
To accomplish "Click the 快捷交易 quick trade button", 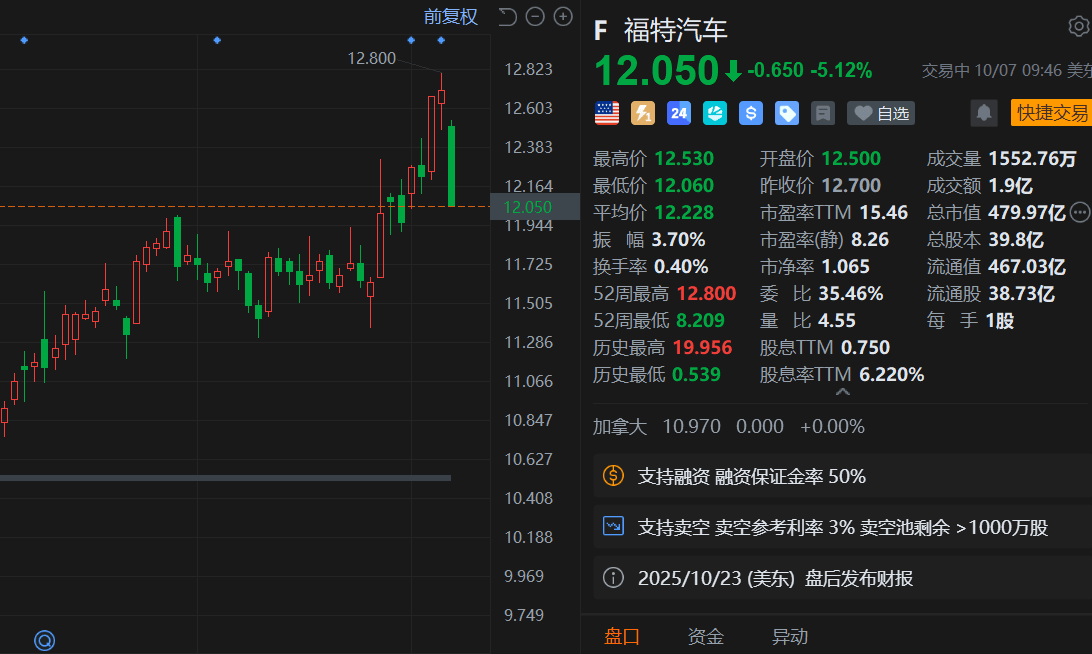I will tap(1051, 113).
